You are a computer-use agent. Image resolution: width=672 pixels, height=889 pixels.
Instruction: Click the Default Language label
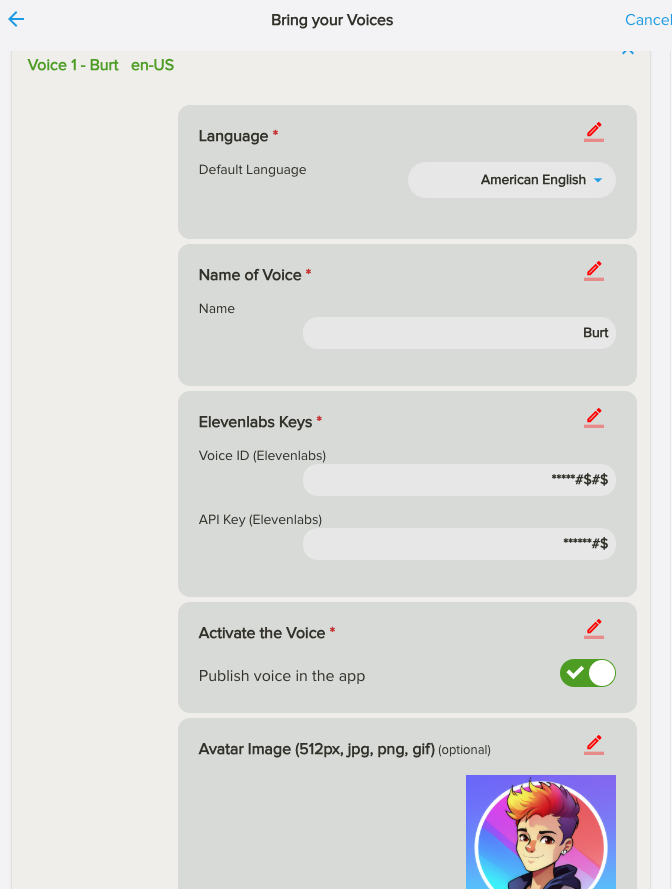(252, 170)
